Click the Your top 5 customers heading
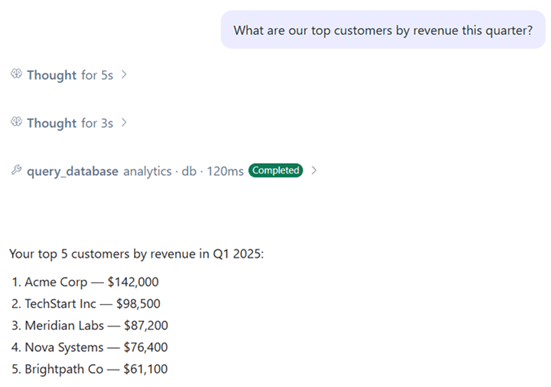551x387 pixels. tap(136, 254)
